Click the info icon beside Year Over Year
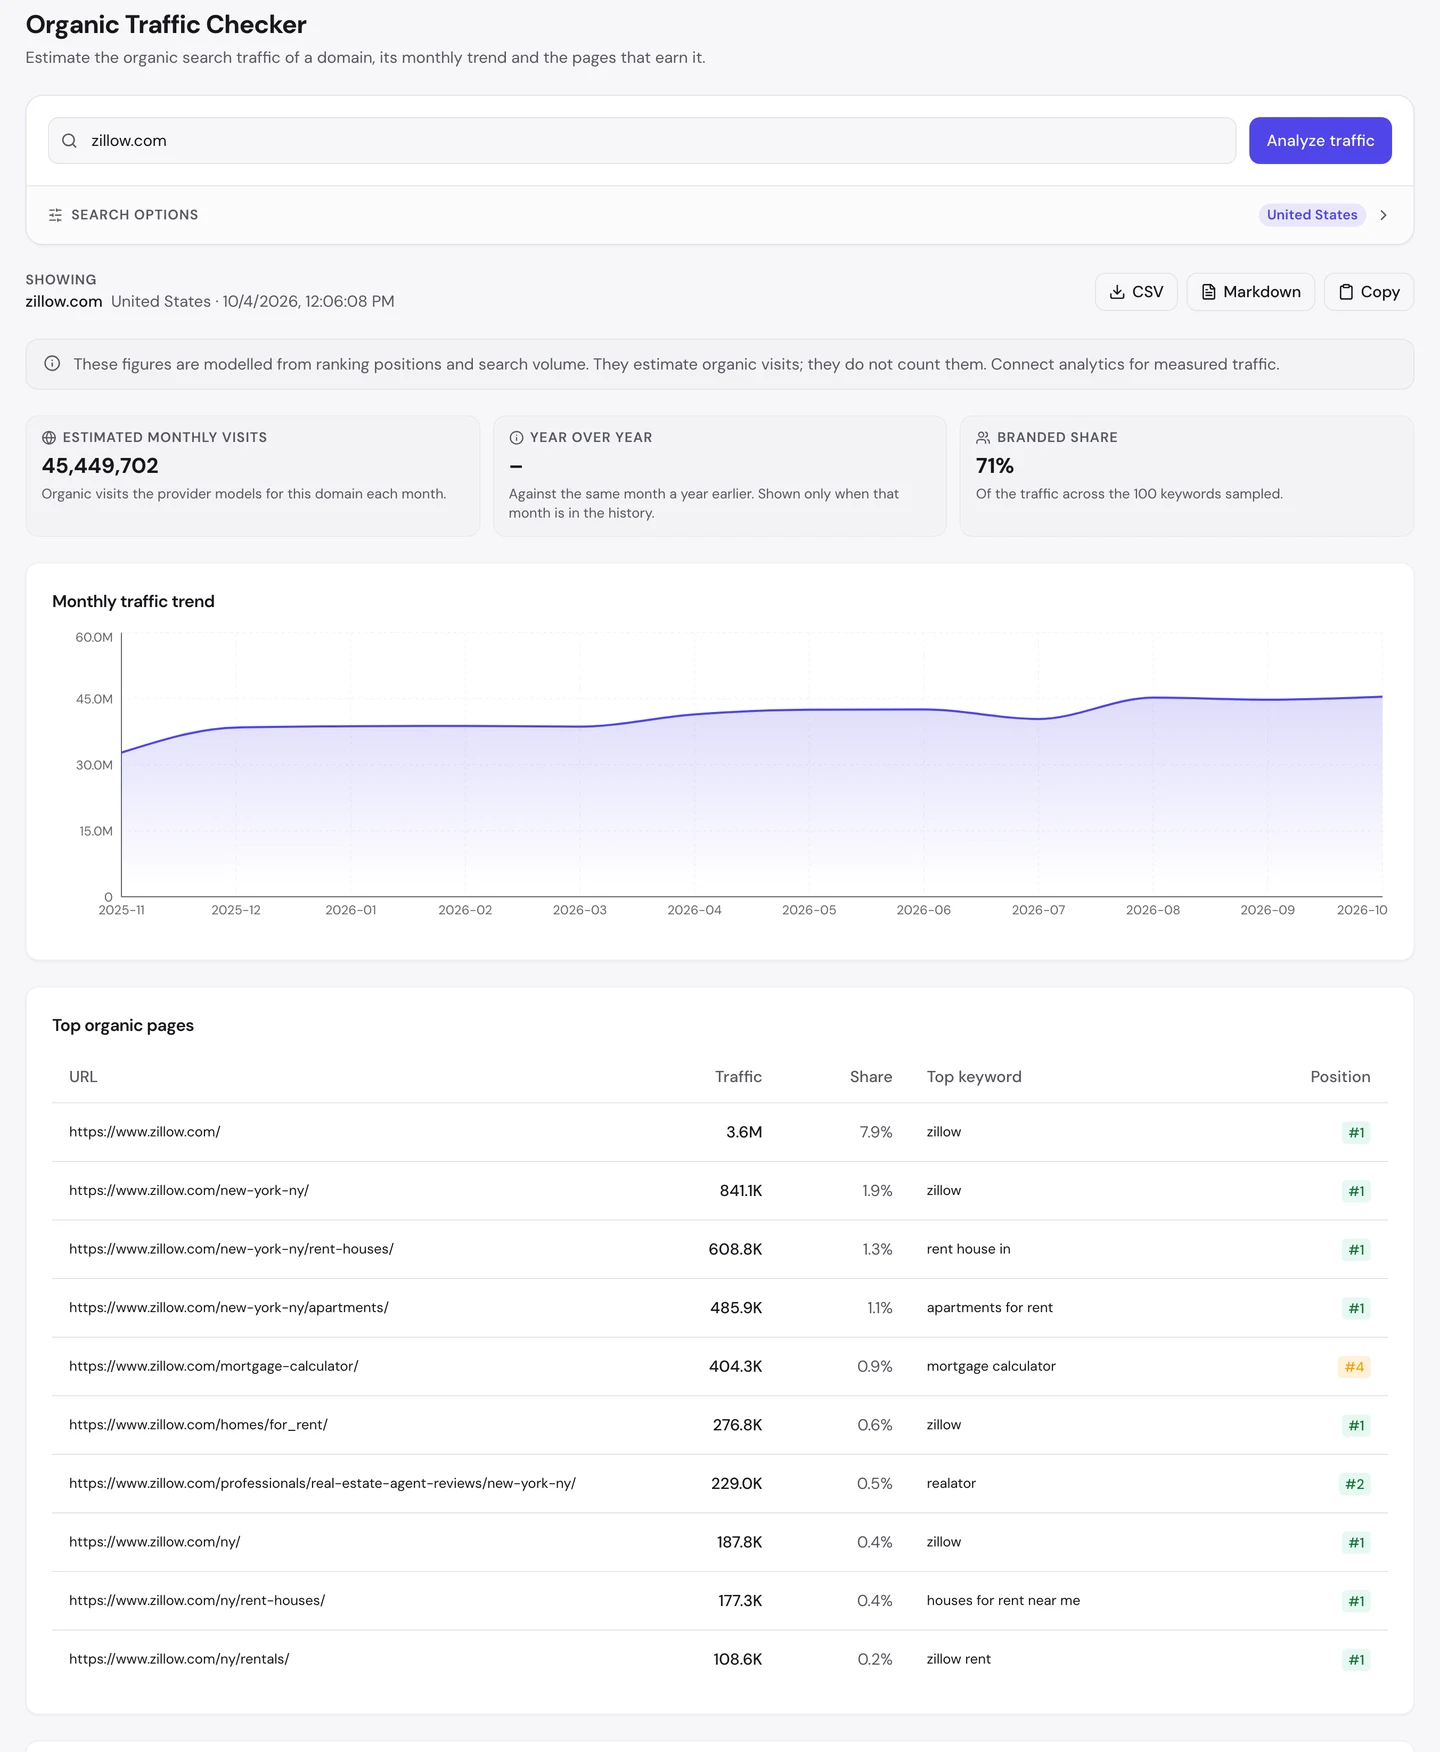 pos(516,438)
